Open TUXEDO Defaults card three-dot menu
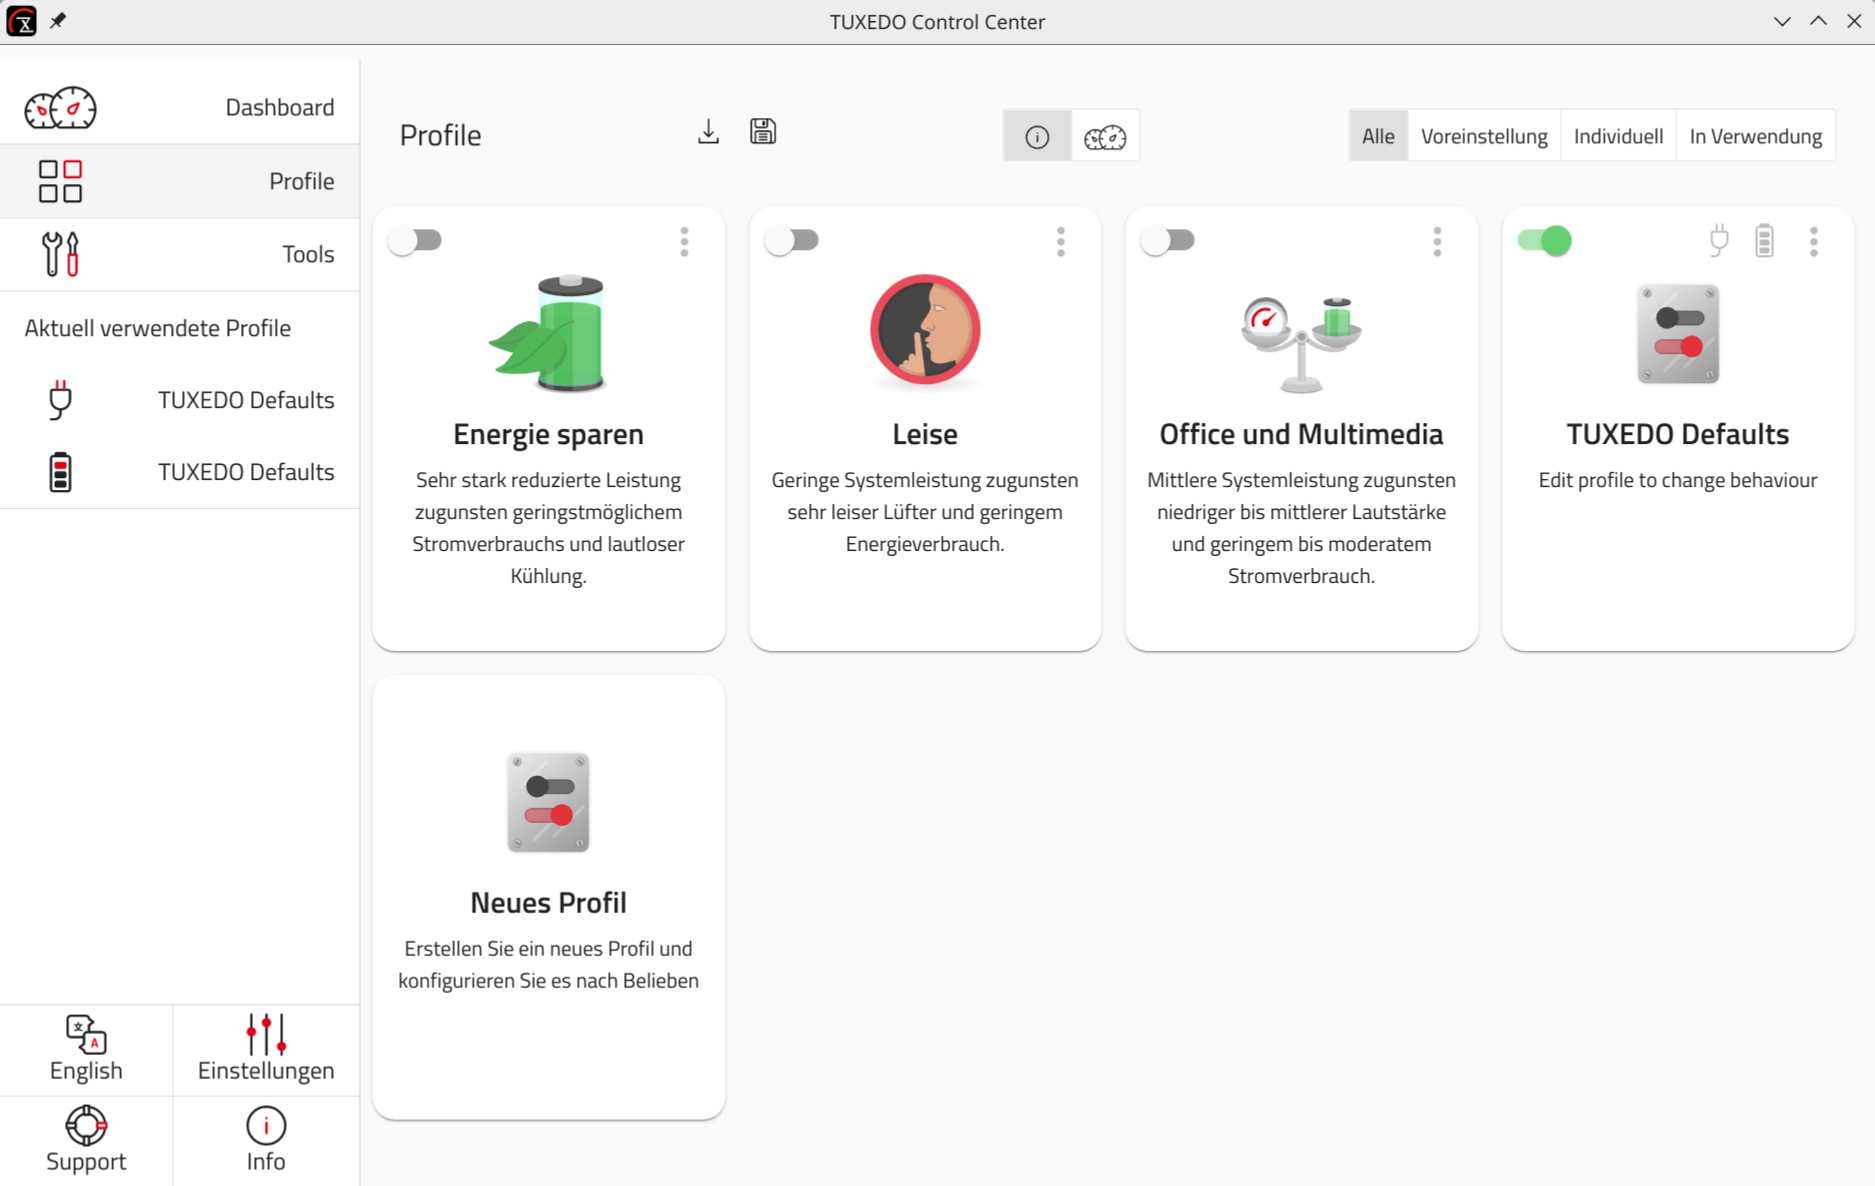Image resolution: width=1875 pixels, height=1186 pixels. [x=1813, y=241]
